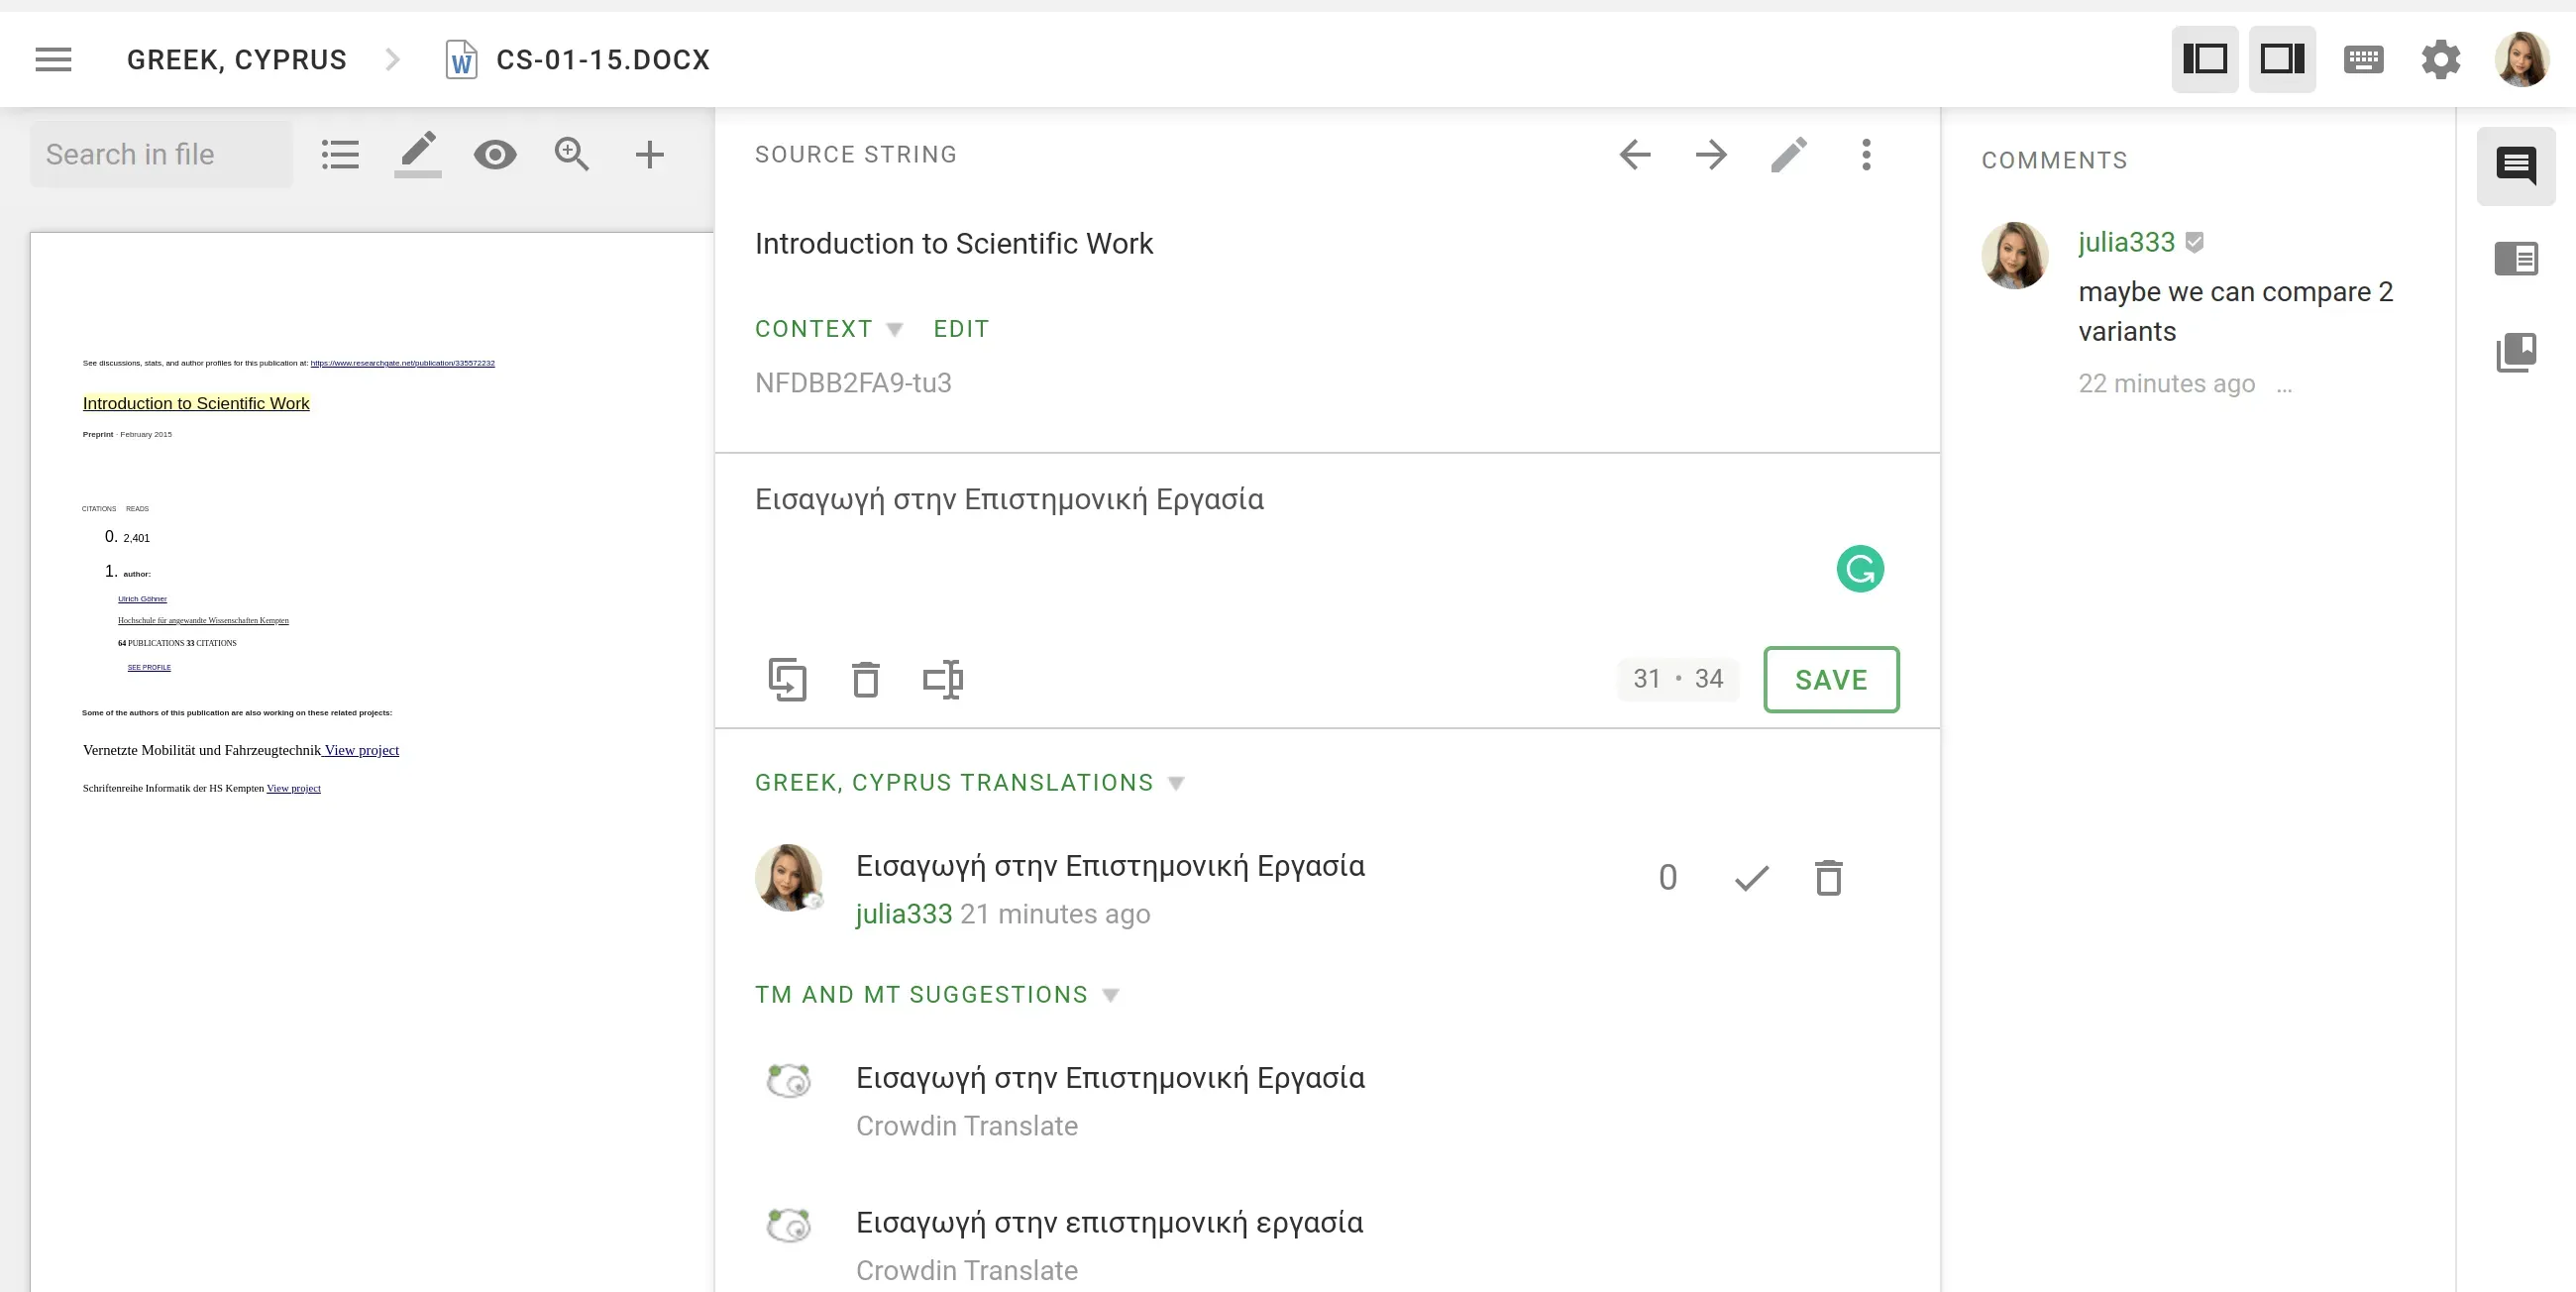
Task: Click the EDIT tab in source string panel
Action: 962,328
